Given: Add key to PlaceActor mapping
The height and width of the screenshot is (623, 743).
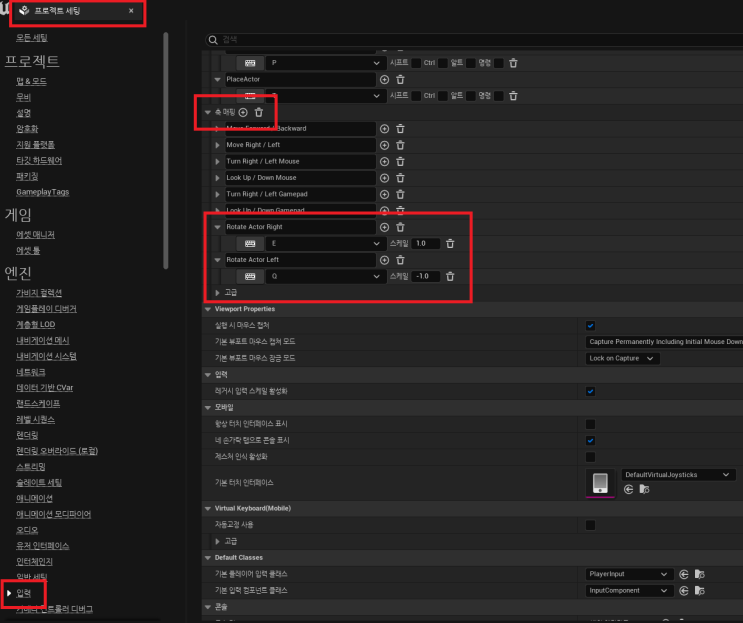Looking at the screenshot, I should click(384, 80).
